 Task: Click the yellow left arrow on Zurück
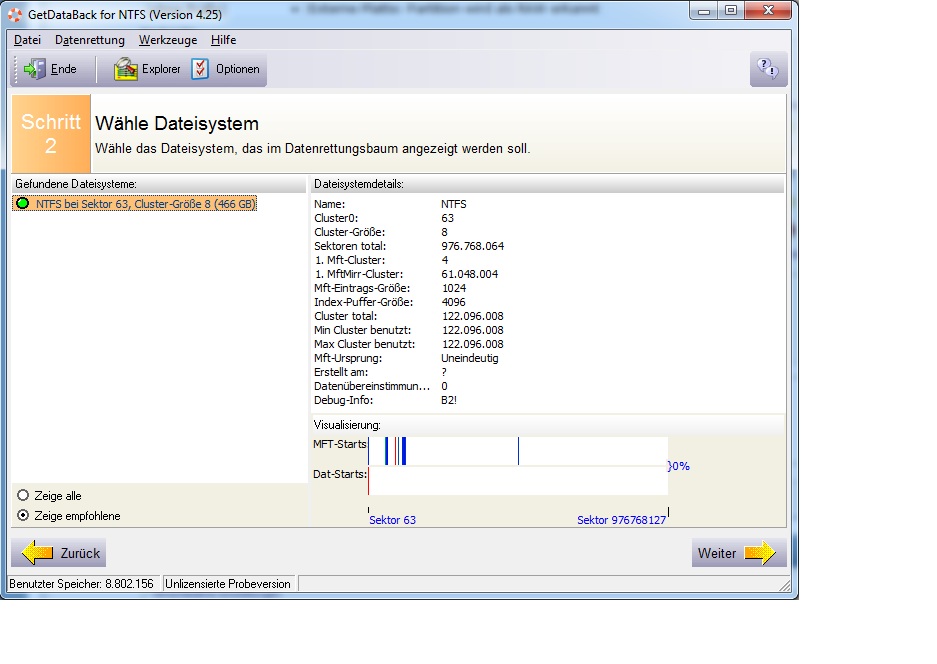pos(37,553)
